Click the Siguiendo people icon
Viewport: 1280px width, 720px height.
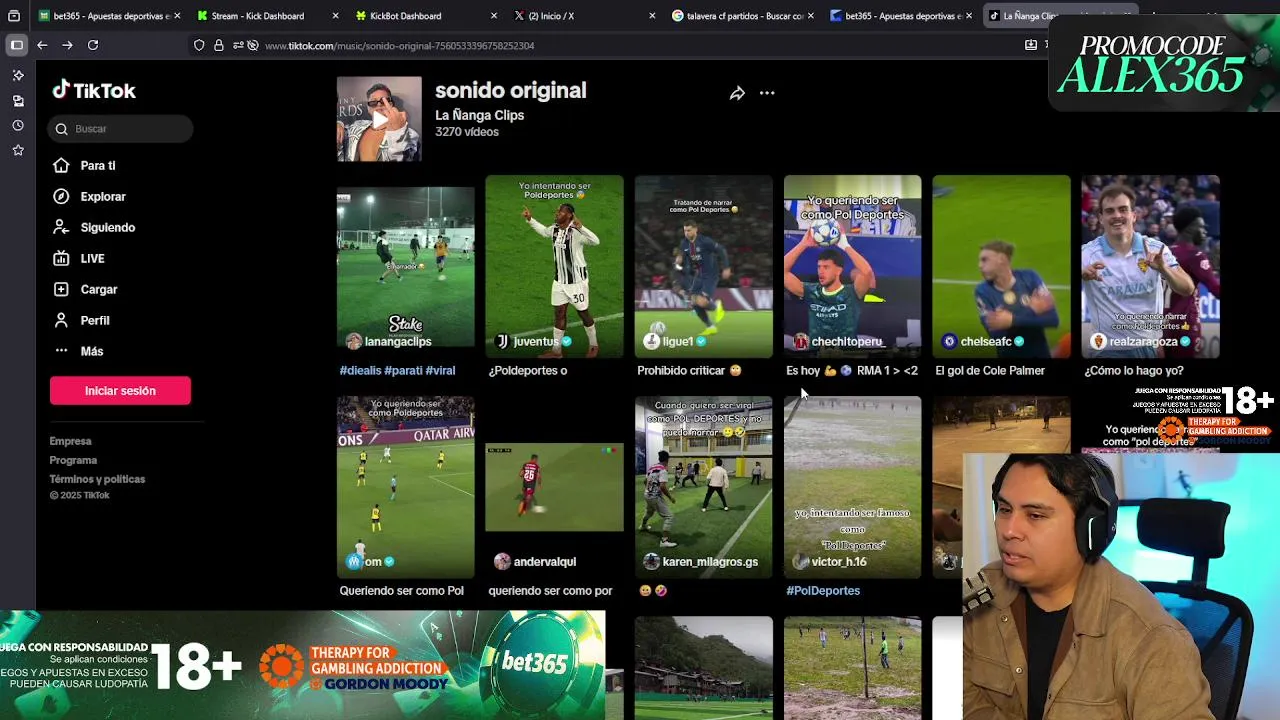[x=61, y=228]
